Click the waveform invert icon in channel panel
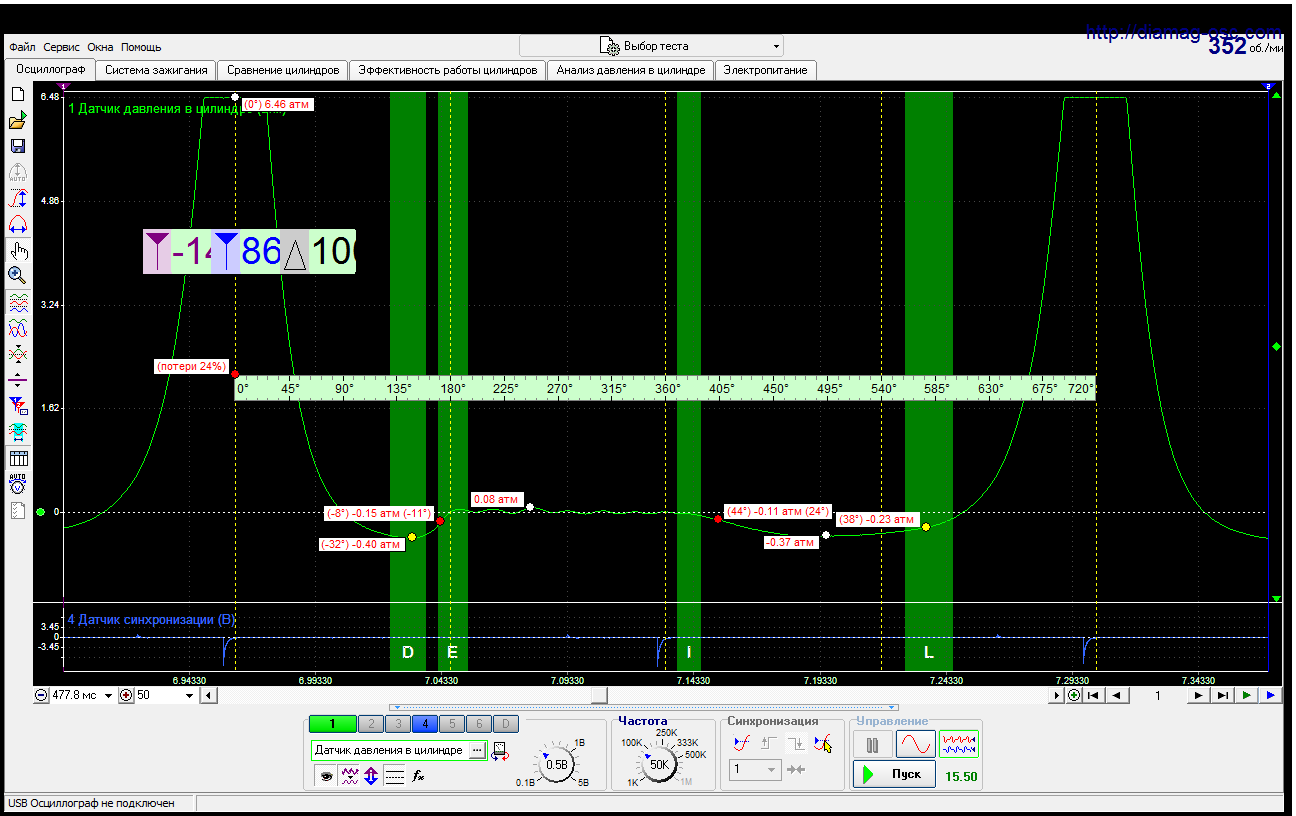 coord(349,775)
